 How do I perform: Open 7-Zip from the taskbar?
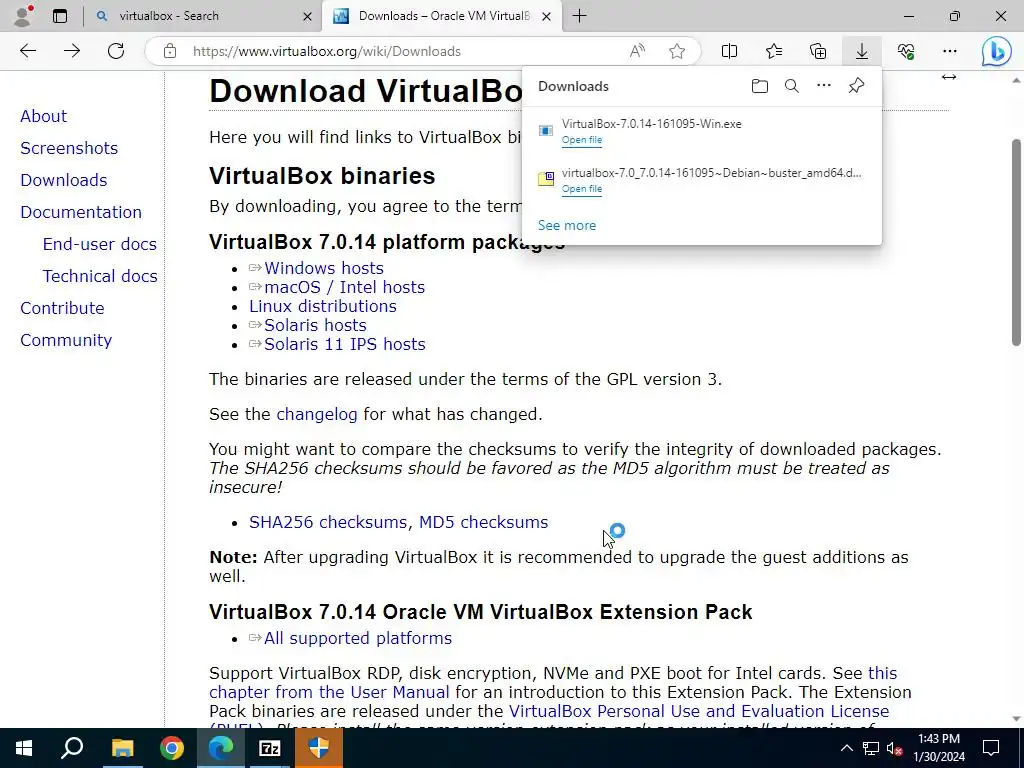(x=270, y=748)
